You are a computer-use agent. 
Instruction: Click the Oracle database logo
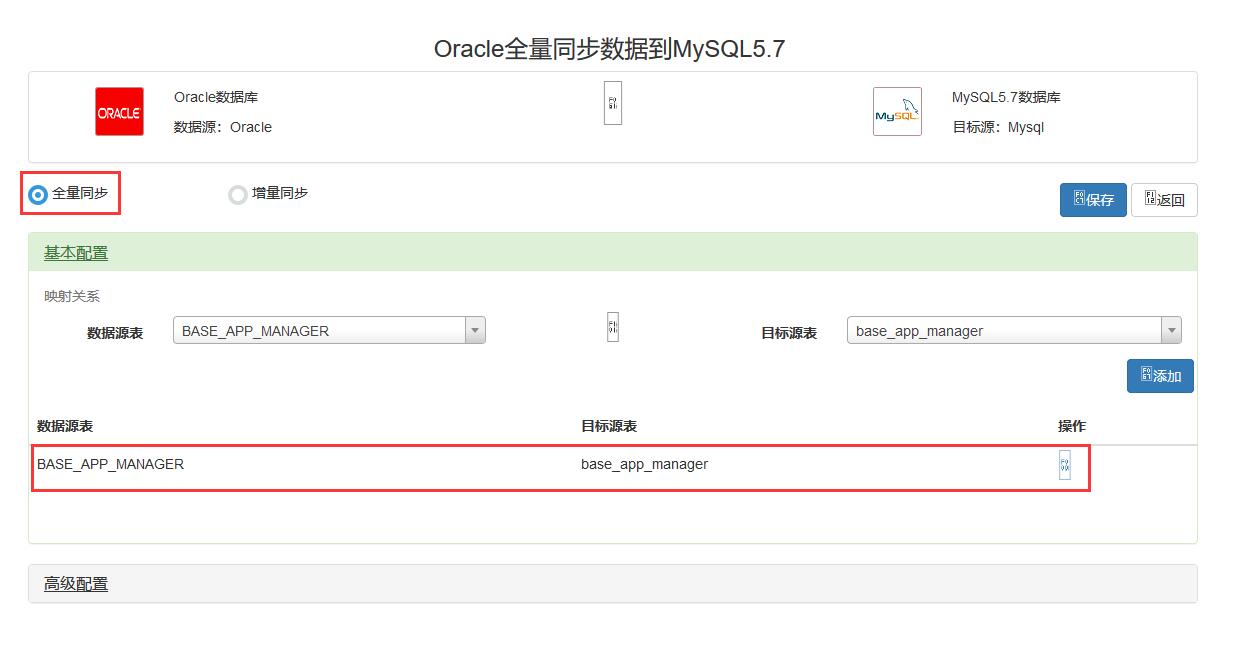(119, 112)
